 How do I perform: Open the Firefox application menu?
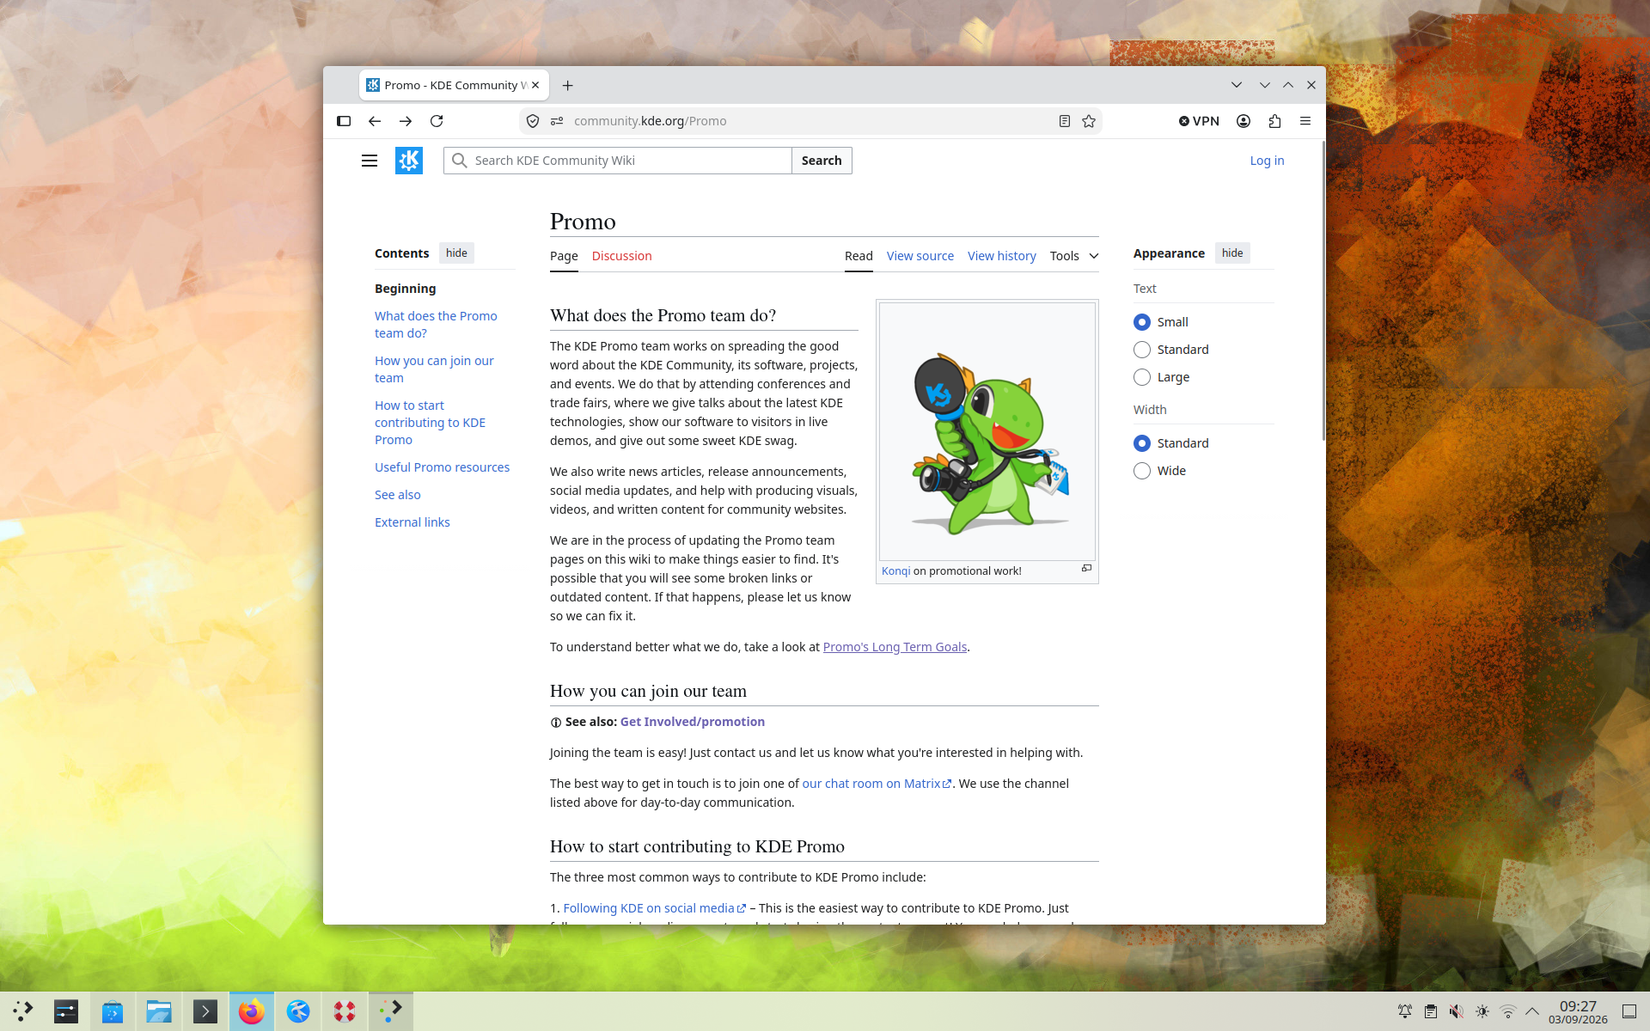click(1305, 121)
